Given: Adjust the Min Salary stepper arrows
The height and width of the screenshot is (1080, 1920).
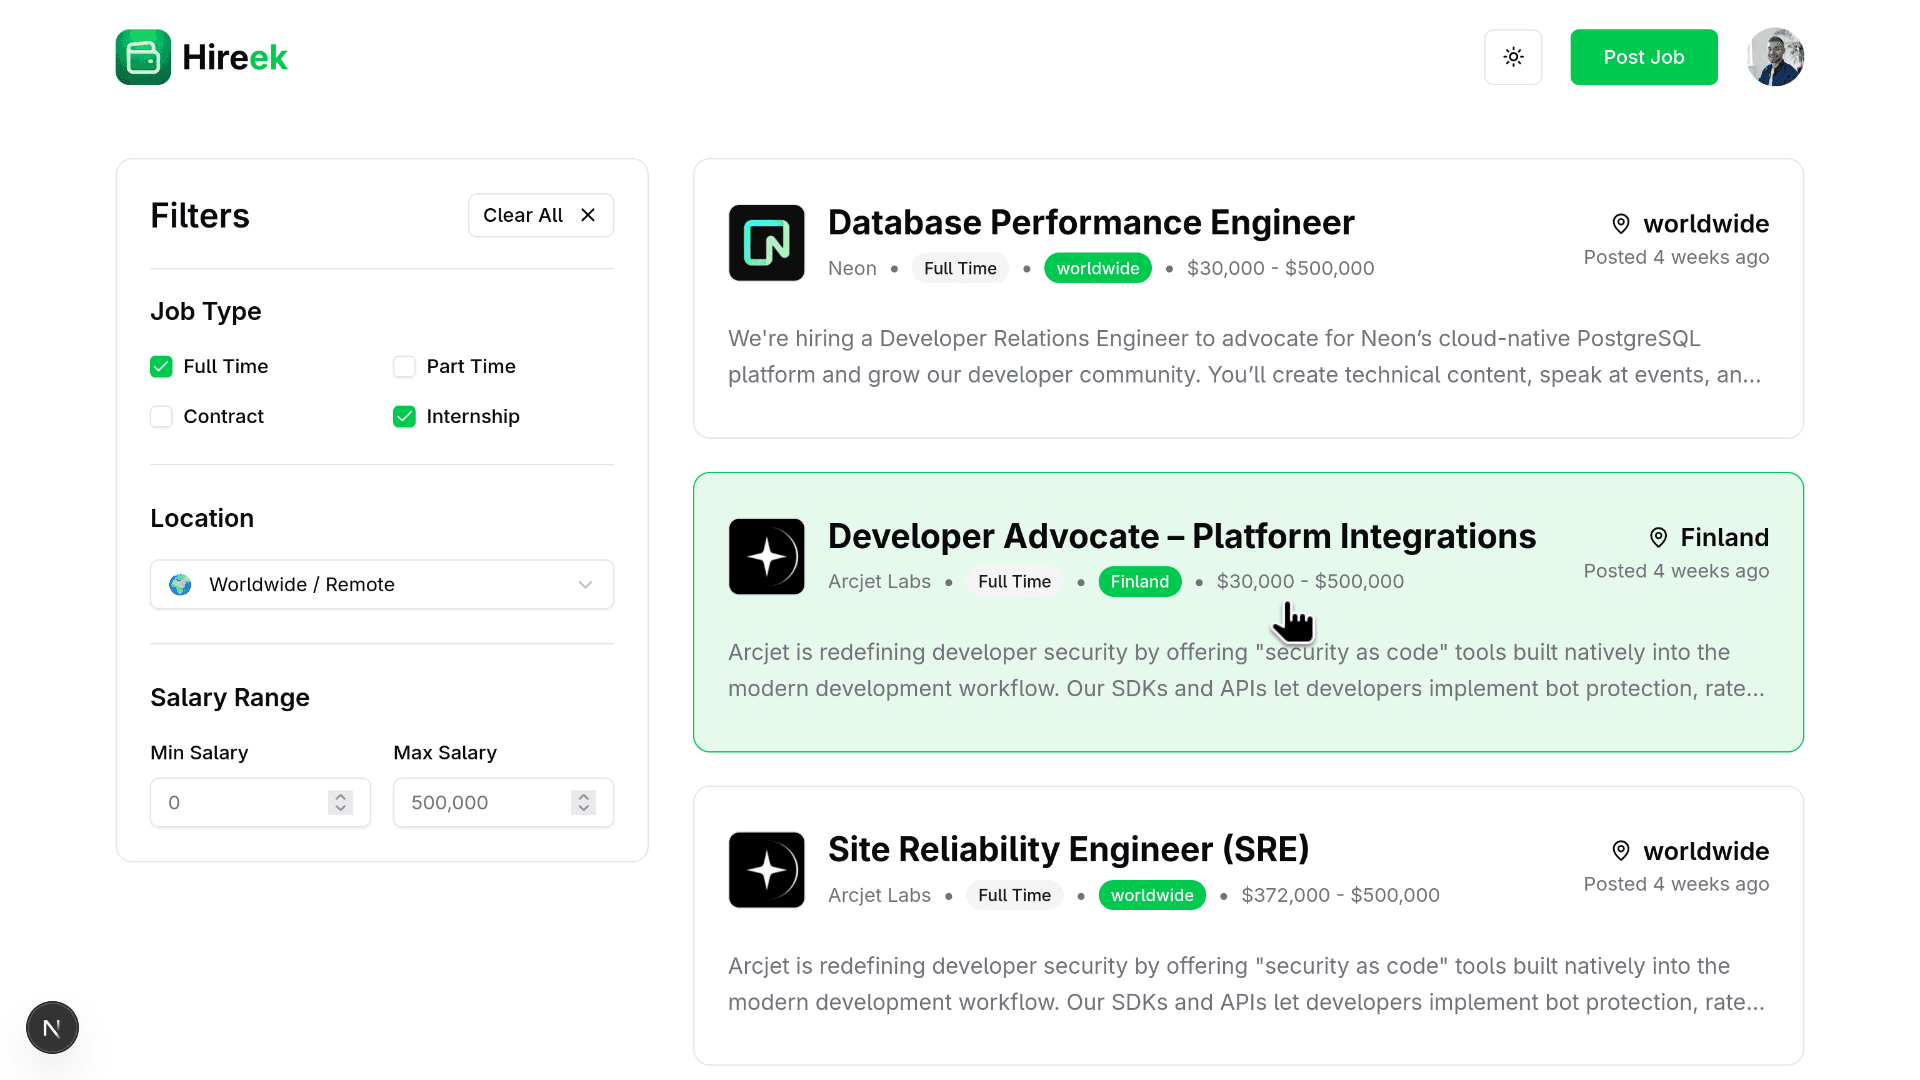Looking at the screenshot, I should (340, 802).
